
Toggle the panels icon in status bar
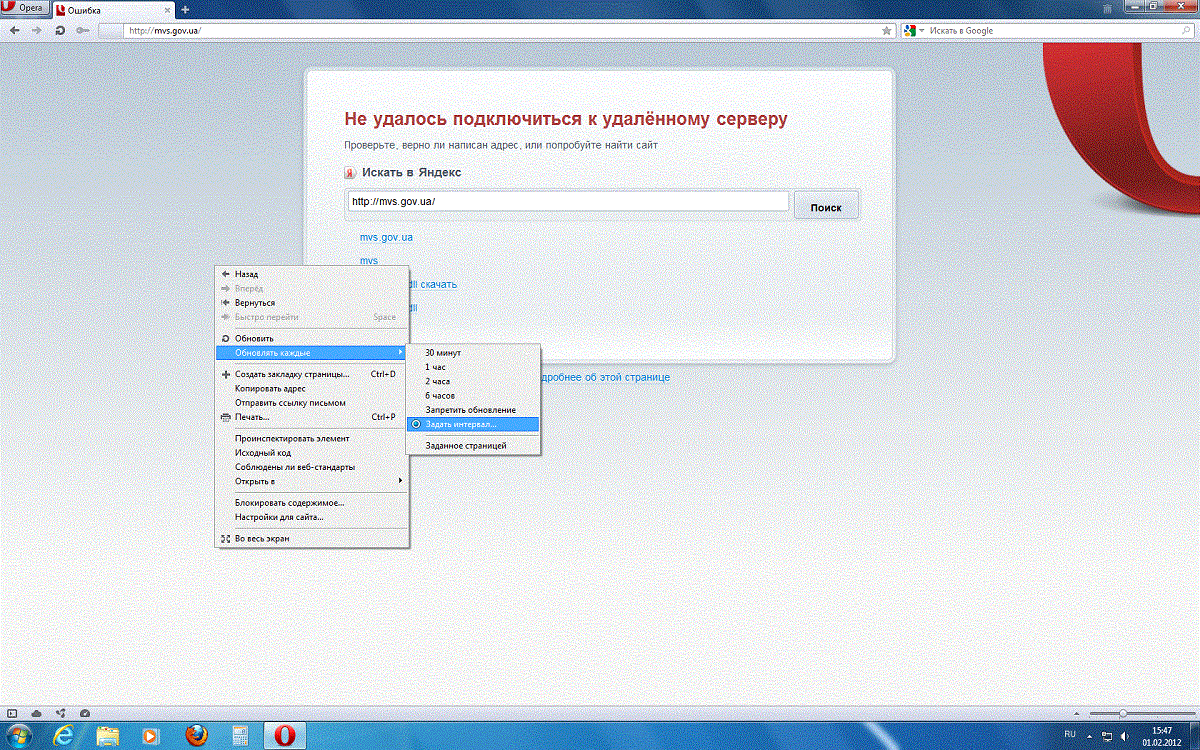click(x=12, y=713)
